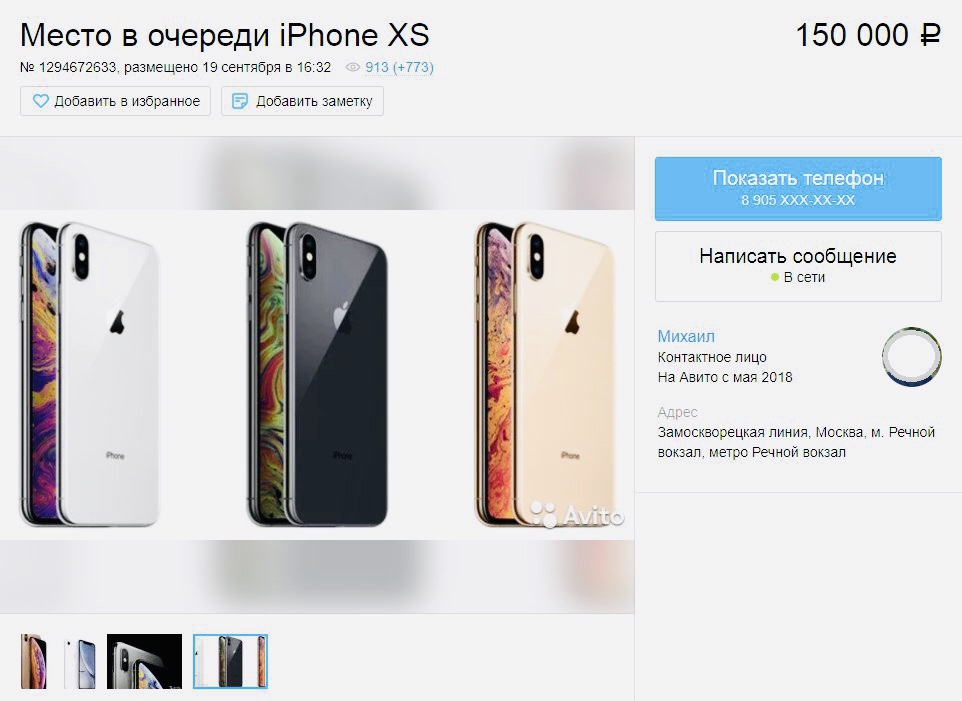Click the eye views counter icon
This screenshot has height=701, width=962.
click(353, 67)
